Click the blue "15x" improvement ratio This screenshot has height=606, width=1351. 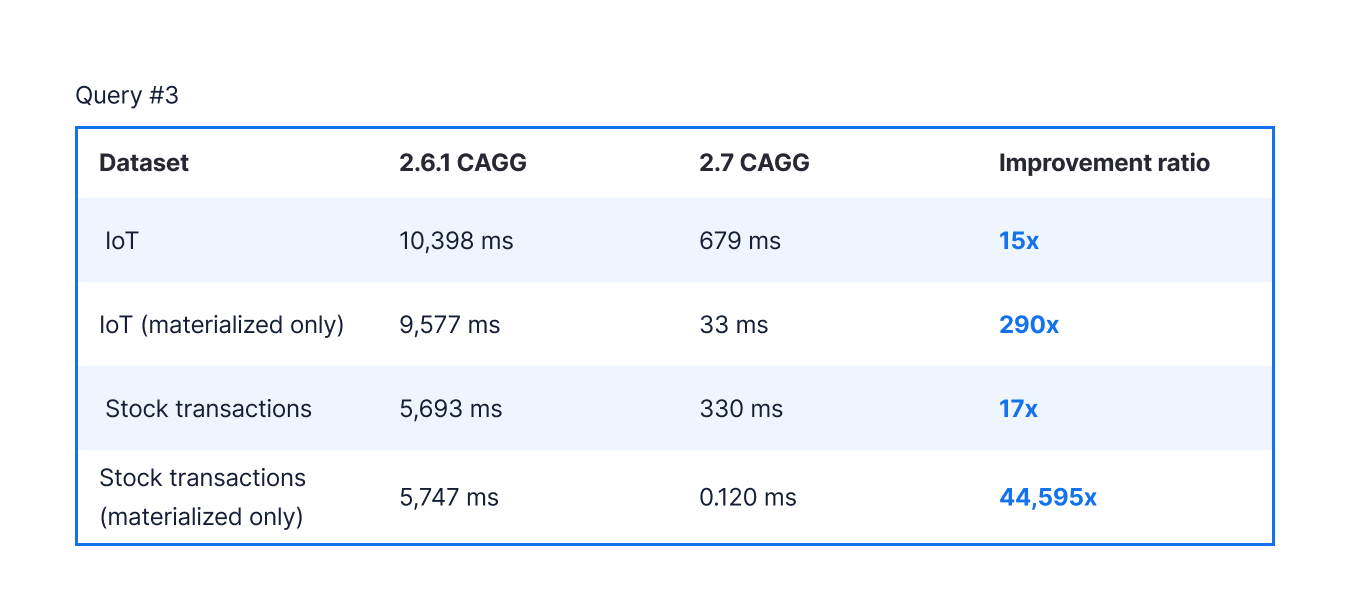(1019, 241)
